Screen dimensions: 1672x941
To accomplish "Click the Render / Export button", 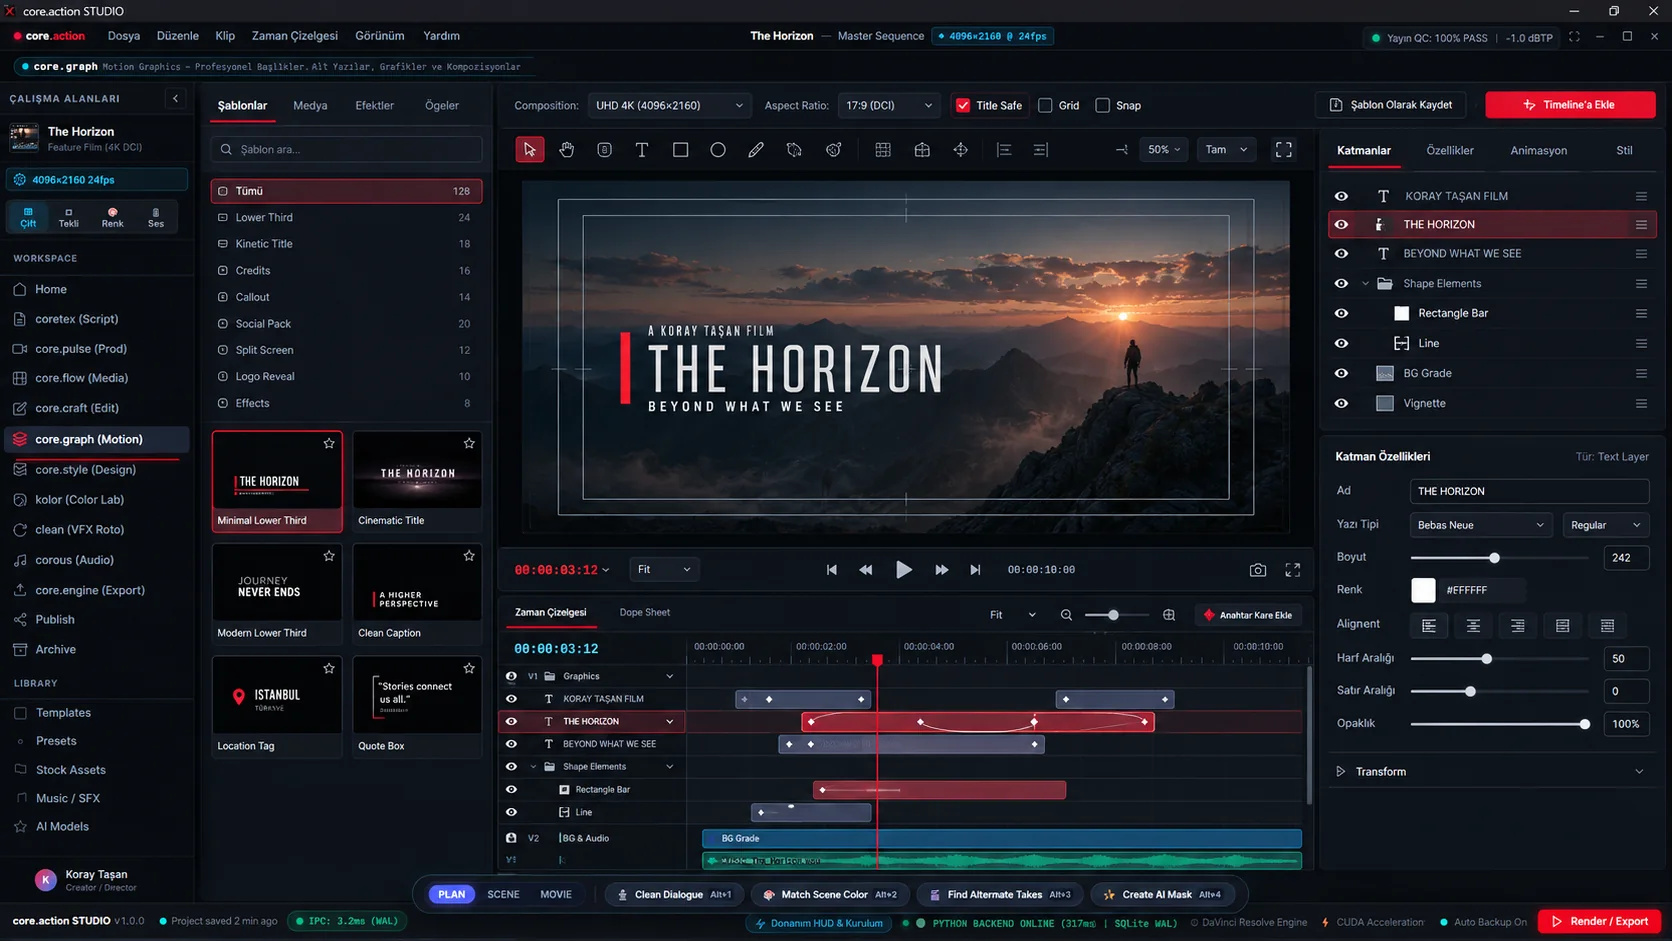I will click(1599, 921).
